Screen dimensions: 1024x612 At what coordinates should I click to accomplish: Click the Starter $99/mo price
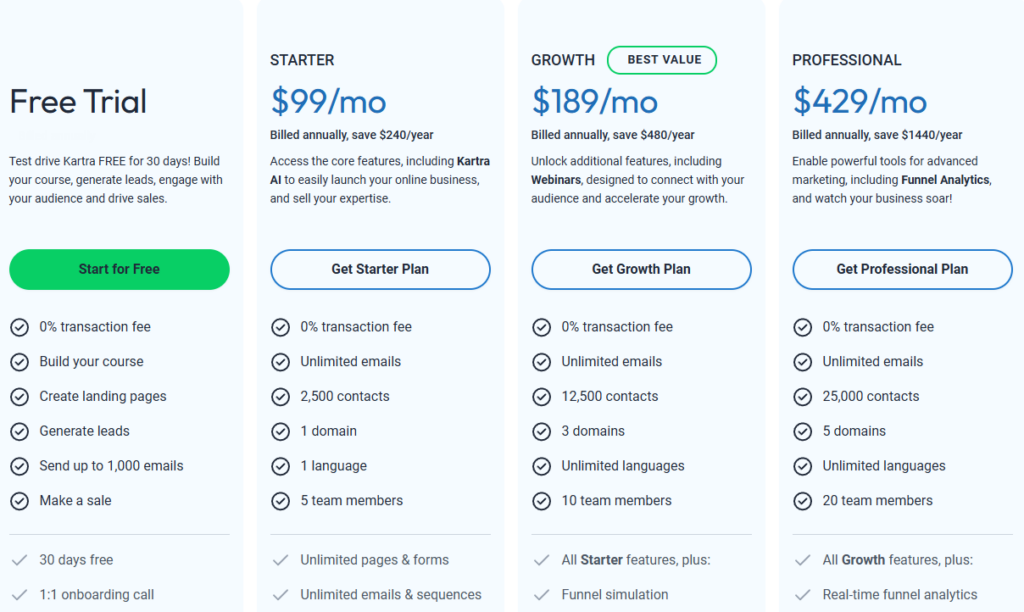[328, 101]
